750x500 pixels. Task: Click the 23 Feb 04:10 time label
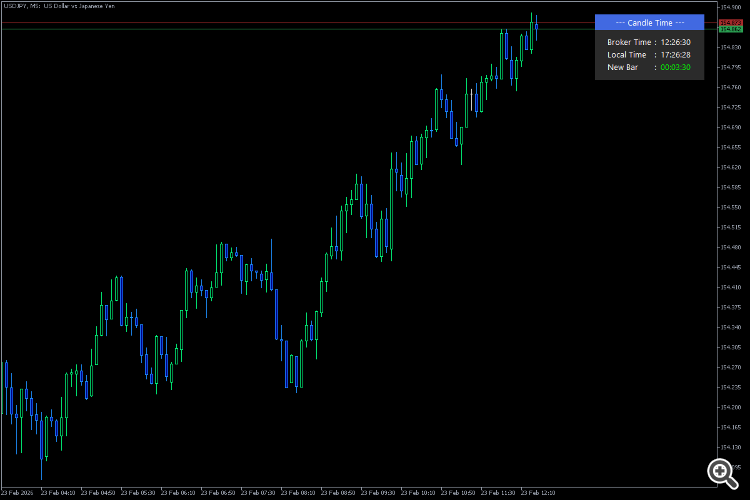(58, 492)
